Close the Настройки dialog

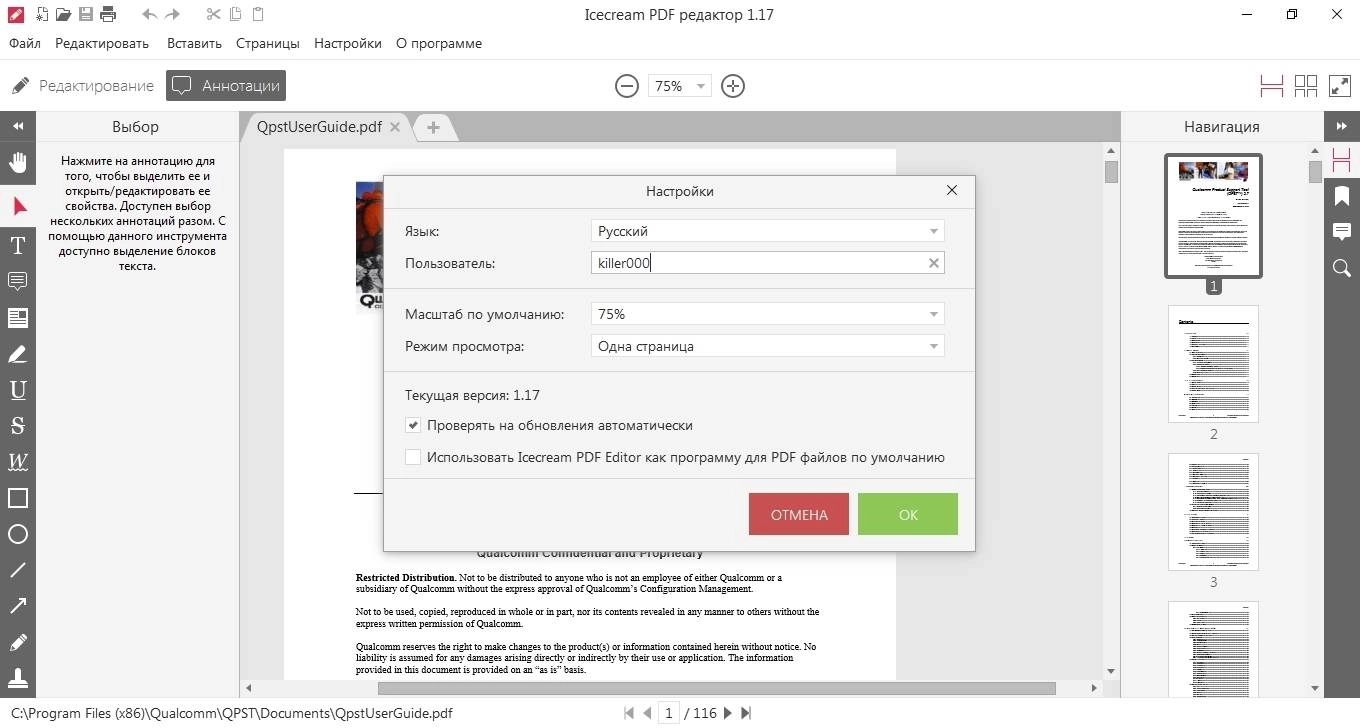pyautogui.click(x=952, y=190)
